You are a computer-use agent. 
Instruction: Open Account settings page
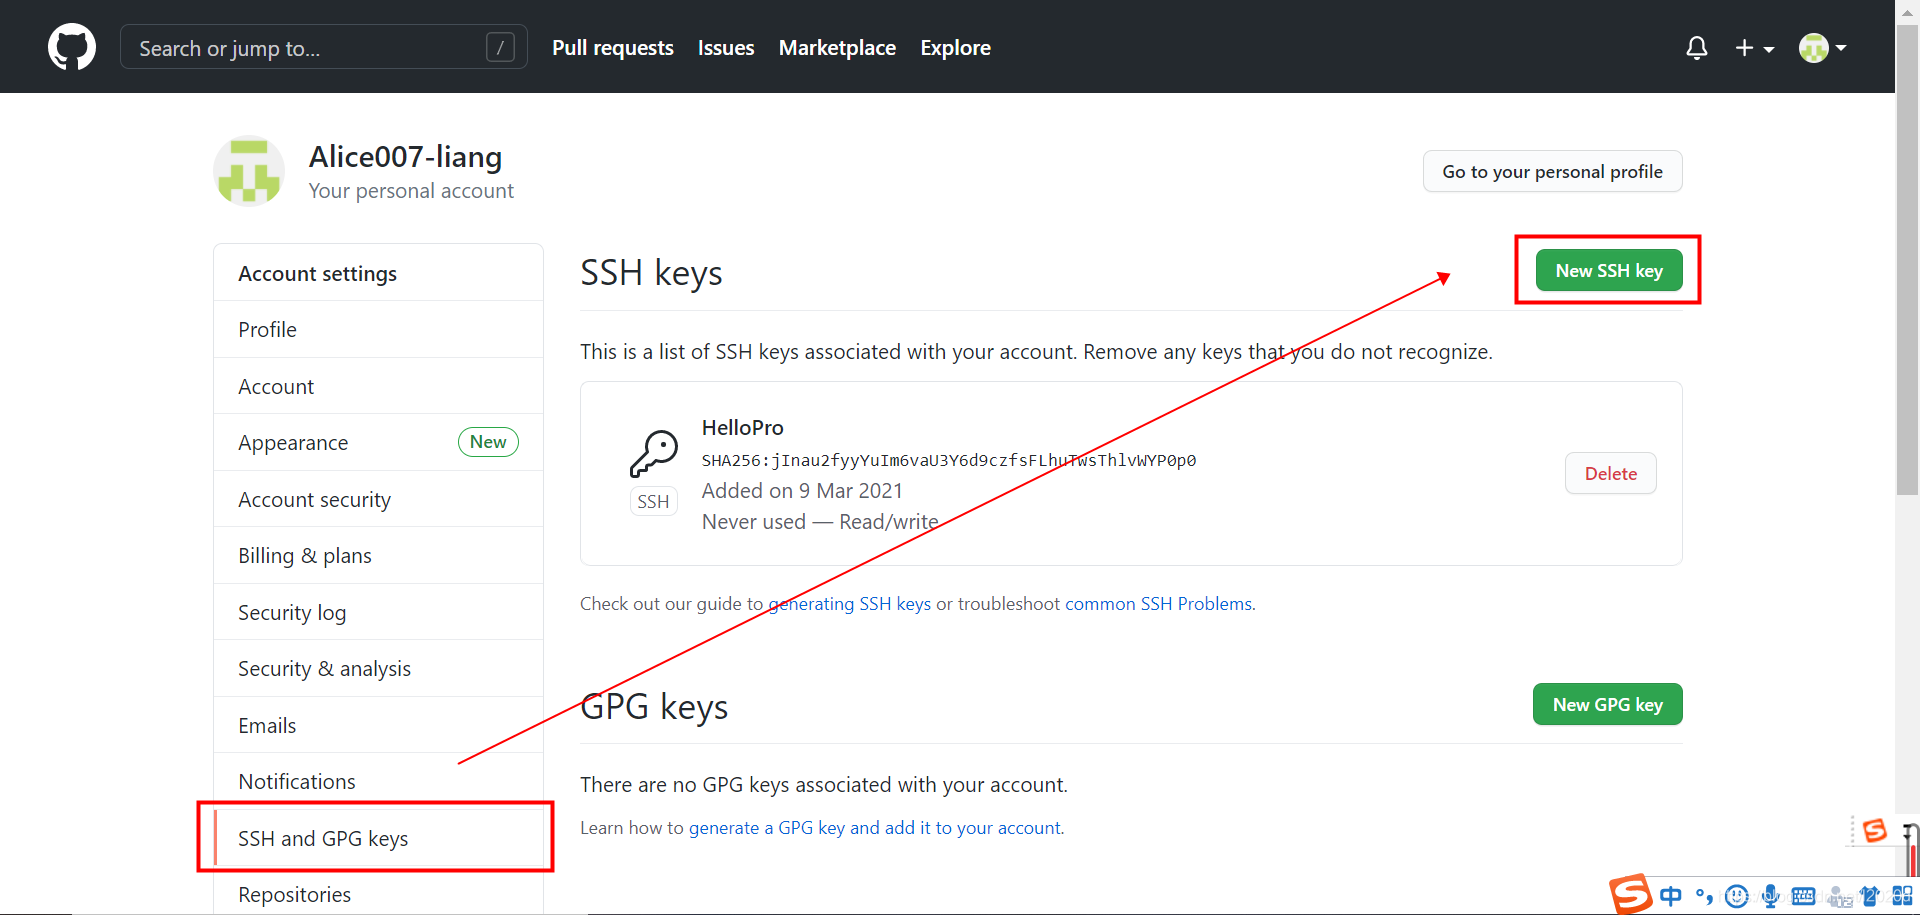click(x=378, y=386)
